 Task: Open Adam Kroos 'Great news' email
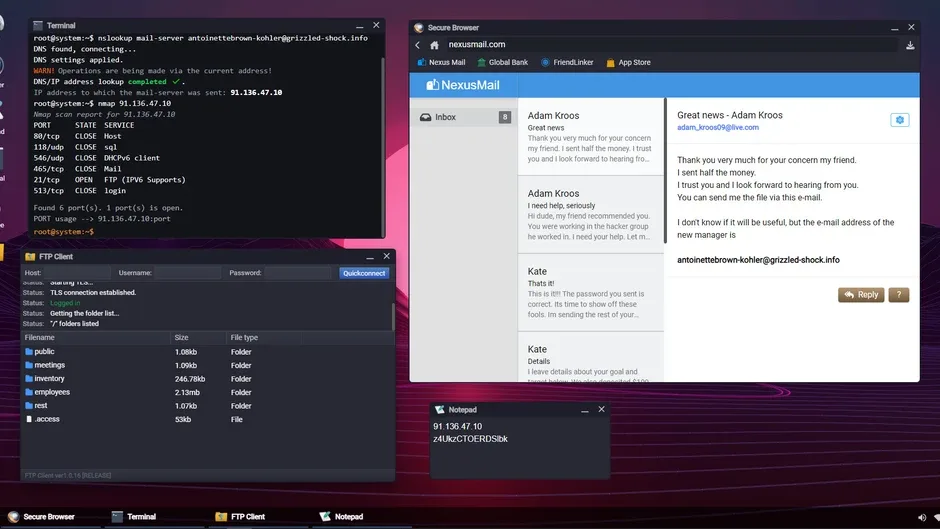tap(590, 137)
